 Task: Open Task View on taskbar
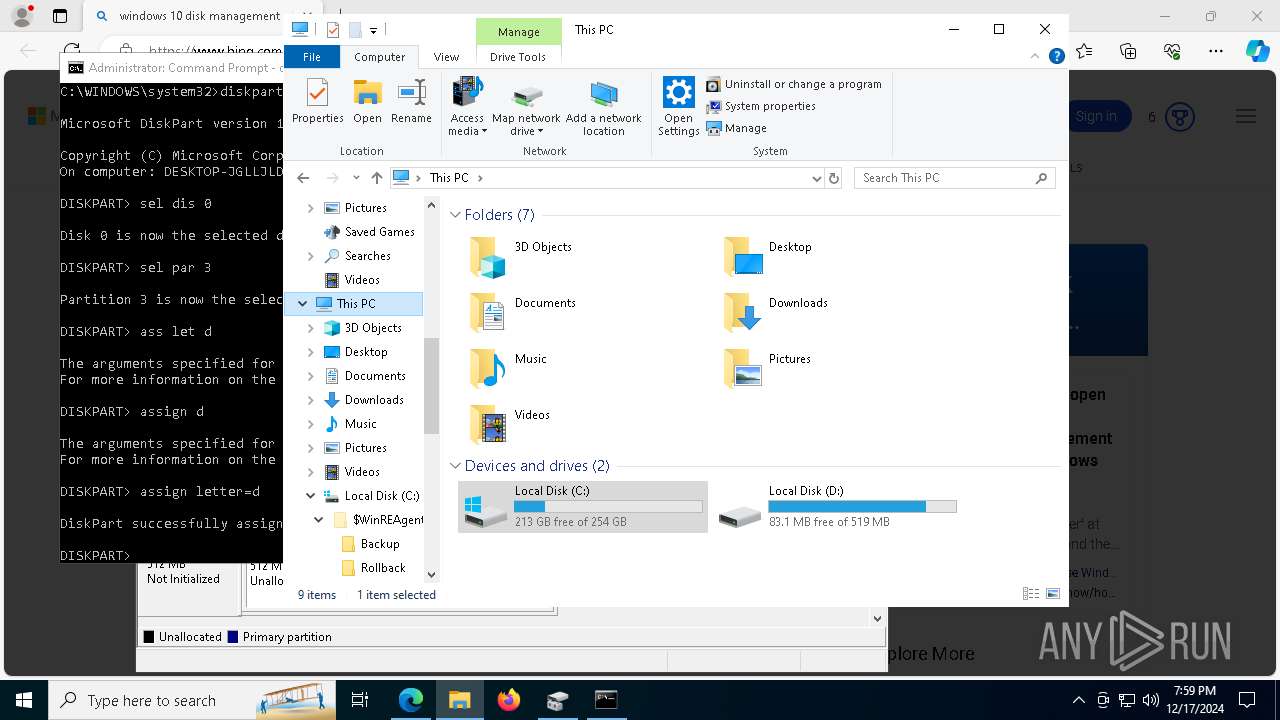tap(360, 700)
